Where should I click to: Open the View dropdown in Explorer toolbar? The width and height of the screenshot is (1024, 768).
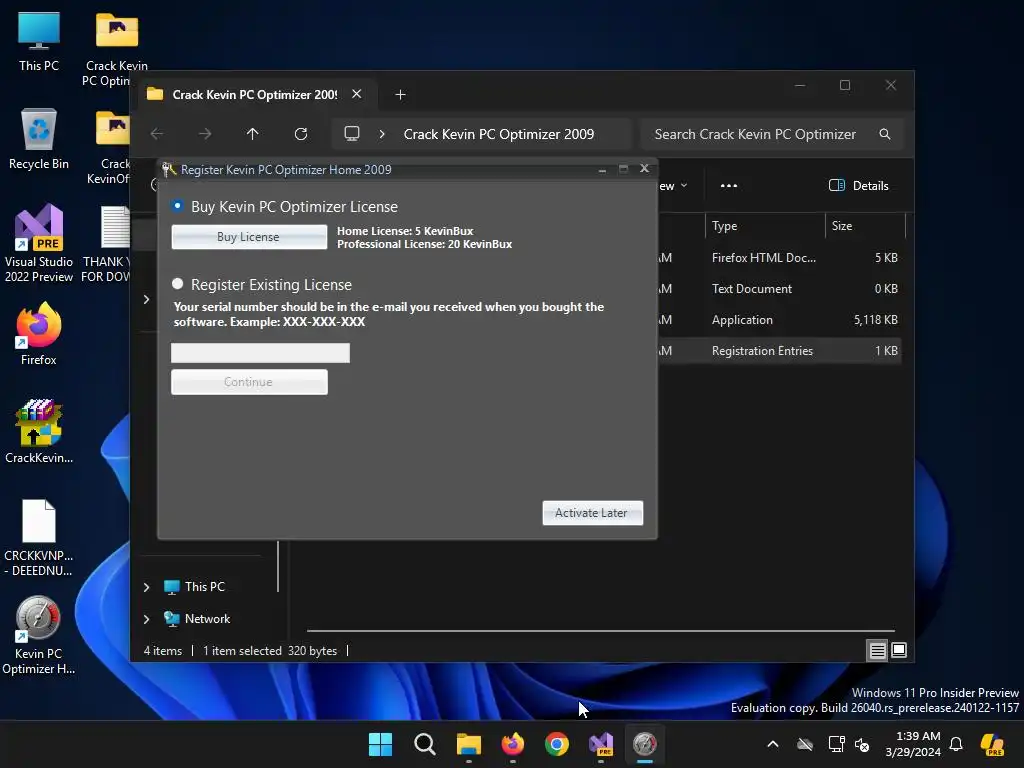(673, 185)
